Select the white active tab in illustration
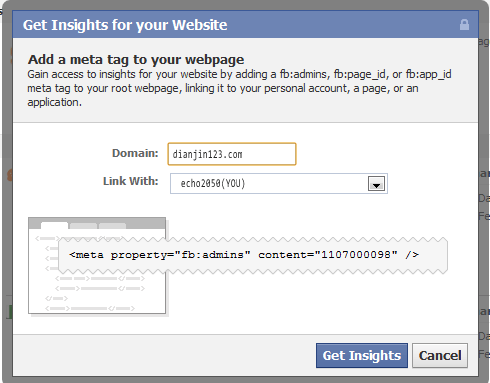 54,225
